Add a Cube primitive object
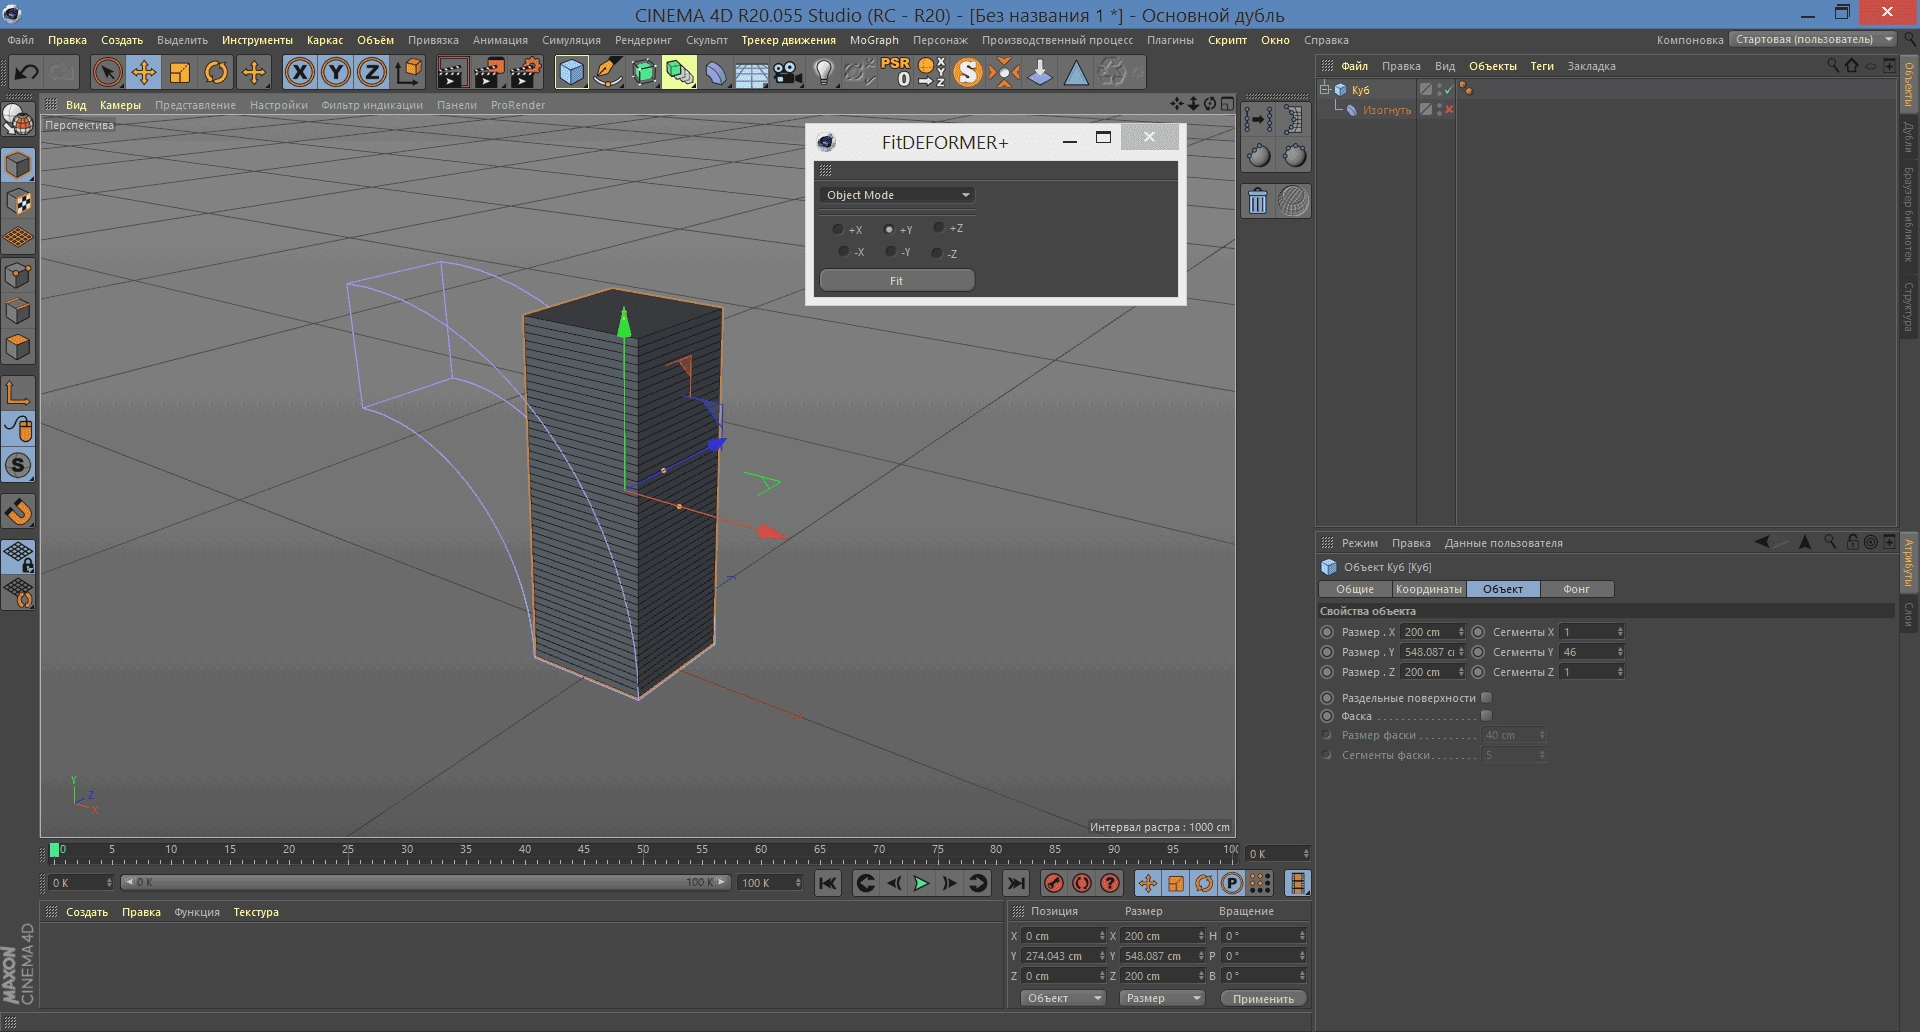 pos(571,72)
